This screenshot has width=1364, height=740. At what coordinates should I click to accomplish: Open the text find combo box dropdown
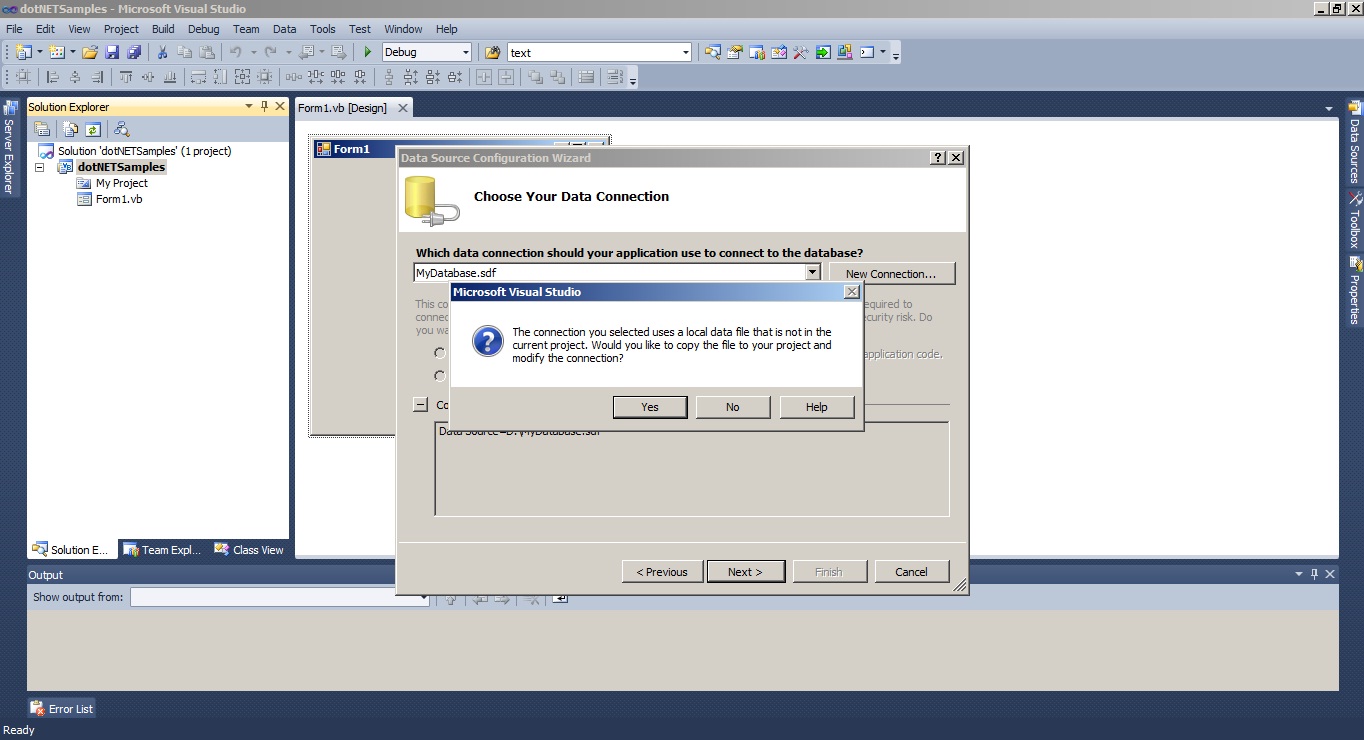[685, 52]
